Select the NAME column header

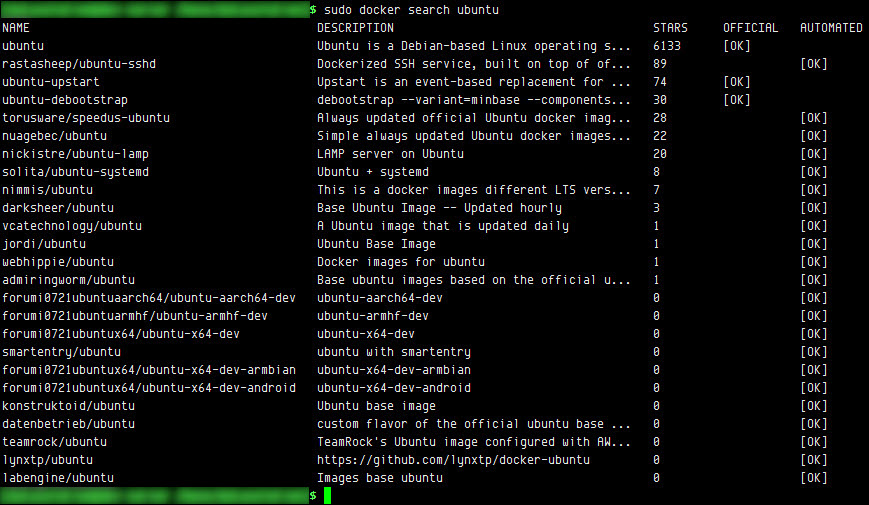pos(16,28)
